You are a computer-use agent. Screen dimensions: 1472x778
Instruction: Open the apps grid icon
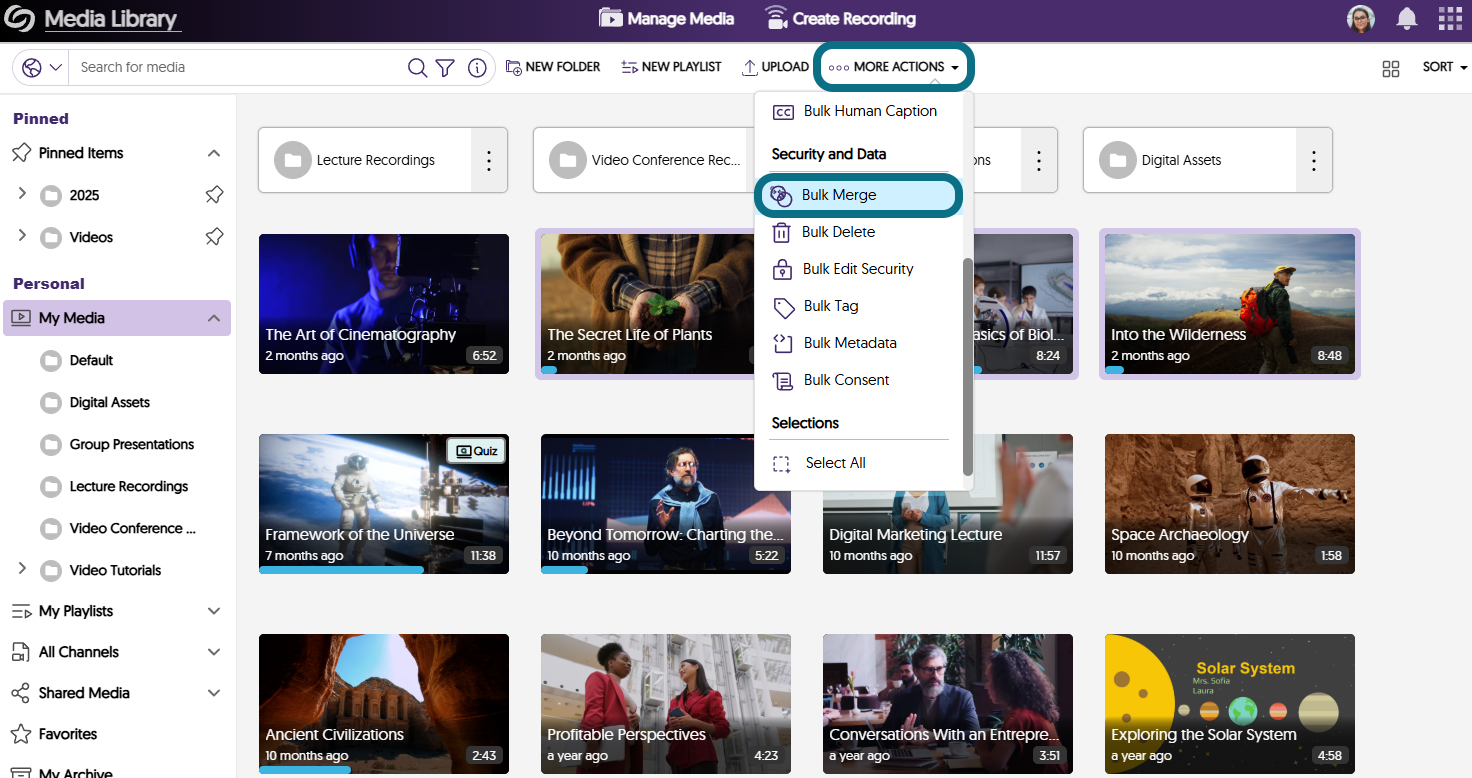(1449, 19)
